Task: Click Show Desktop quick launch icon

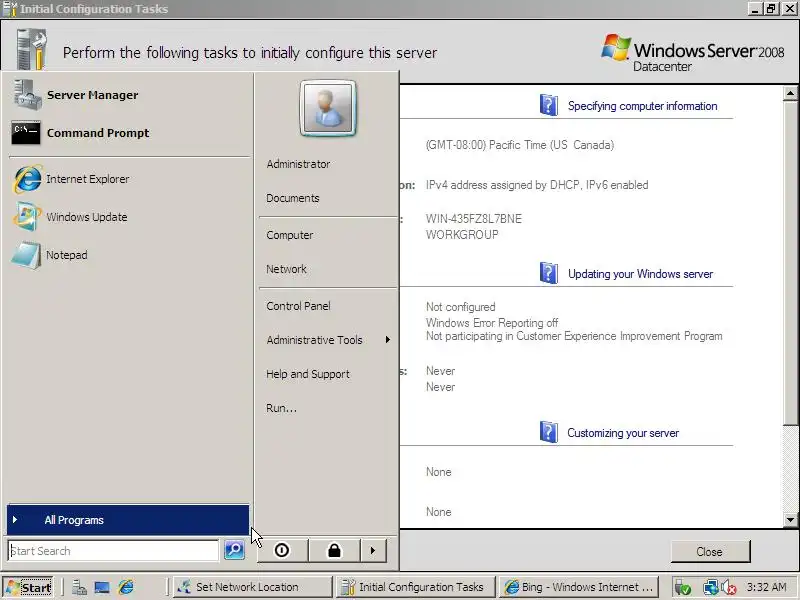Action: point(102,588)
